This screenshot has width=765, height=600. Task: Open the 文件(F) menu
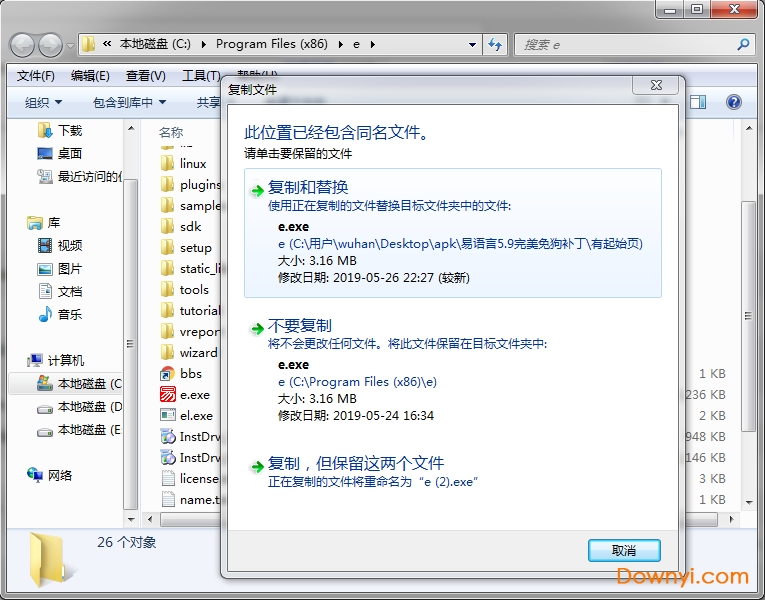pos(35,76)
